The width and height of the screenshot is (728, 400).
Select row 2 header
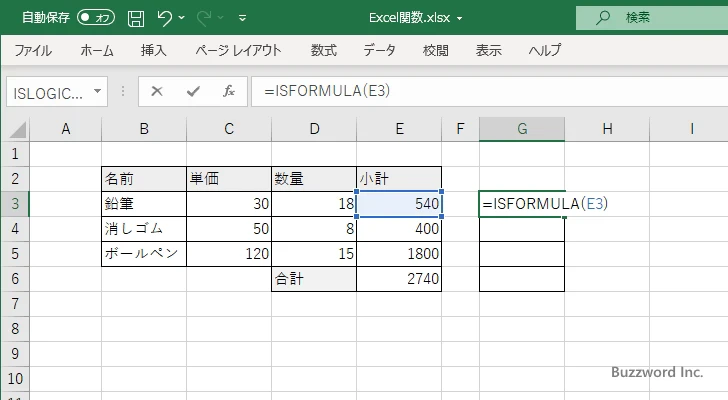(x=15, y=179)
